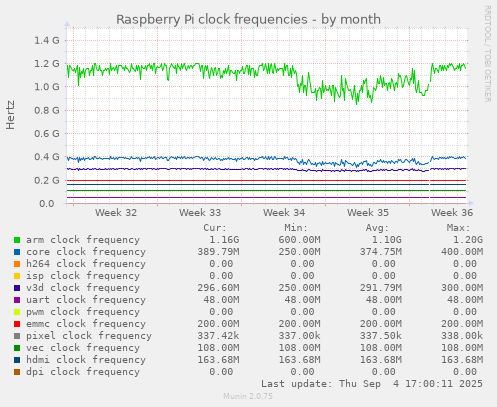The height and width of the screenshot is (407, 497).
Task: Click the h264 clock frequency orange swatch
Action: 17,264
